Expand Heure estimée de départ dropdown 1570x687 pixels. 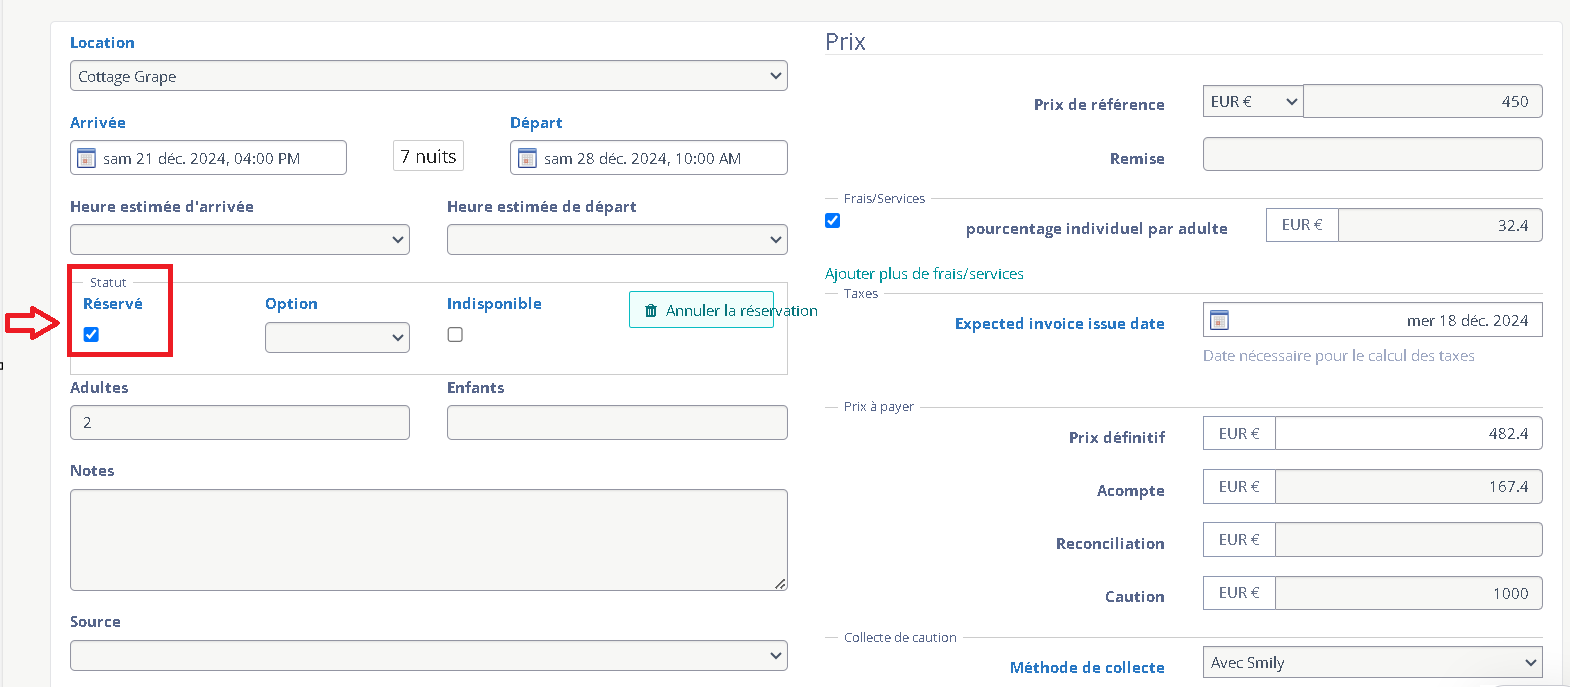click(x=617, y=239)
